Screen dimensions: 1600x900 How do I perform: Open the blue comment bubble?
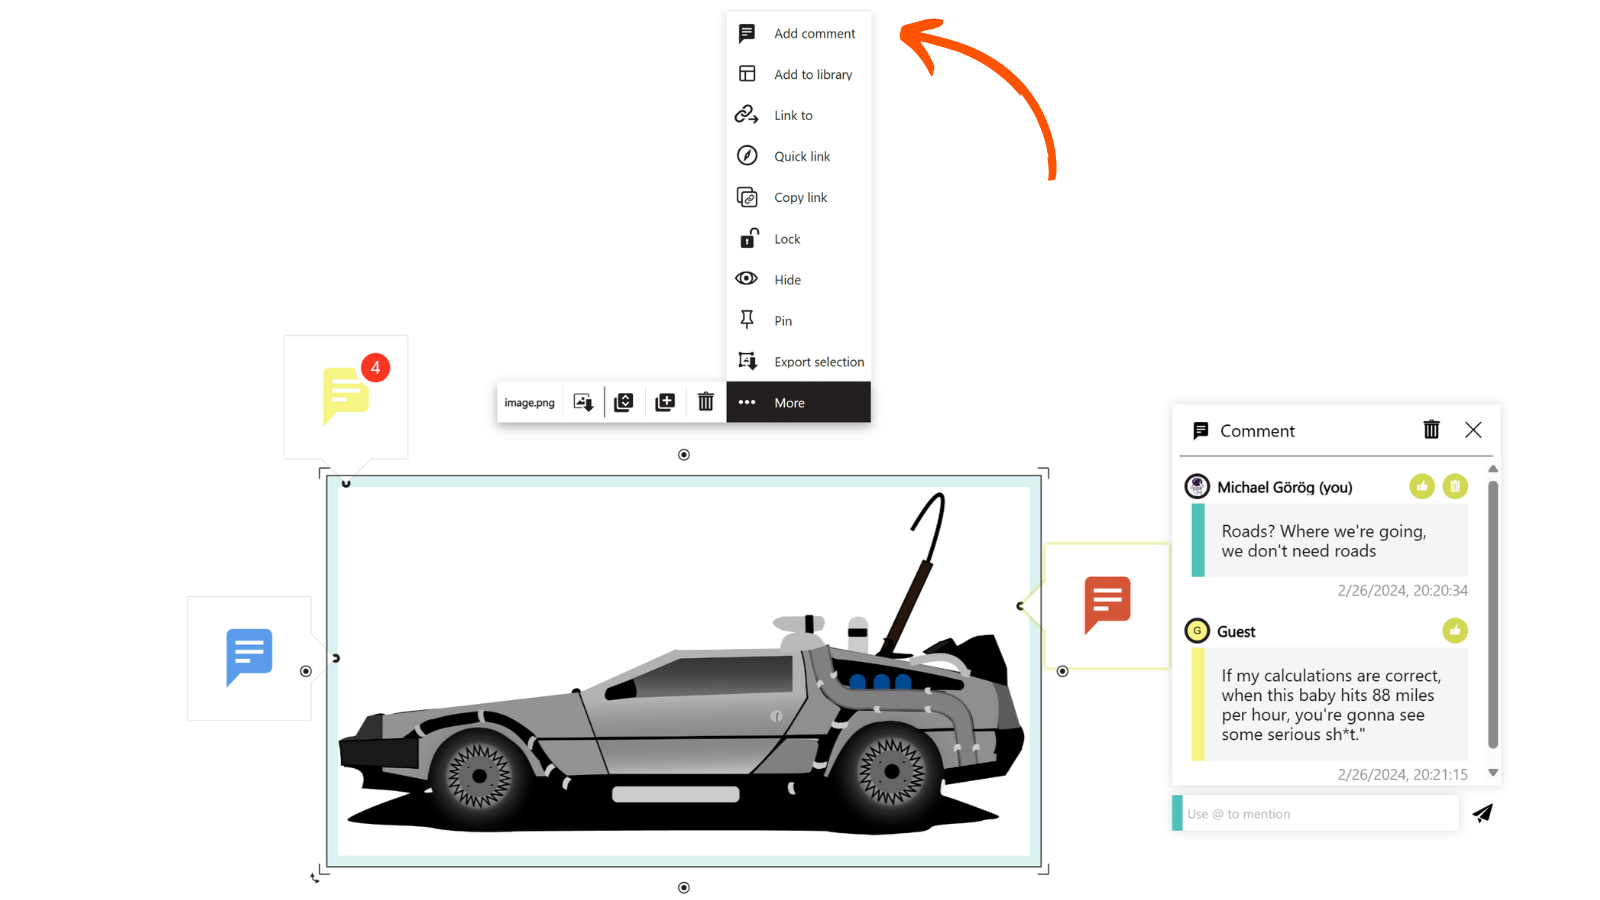pyautogui.click(x=249, y=656)
